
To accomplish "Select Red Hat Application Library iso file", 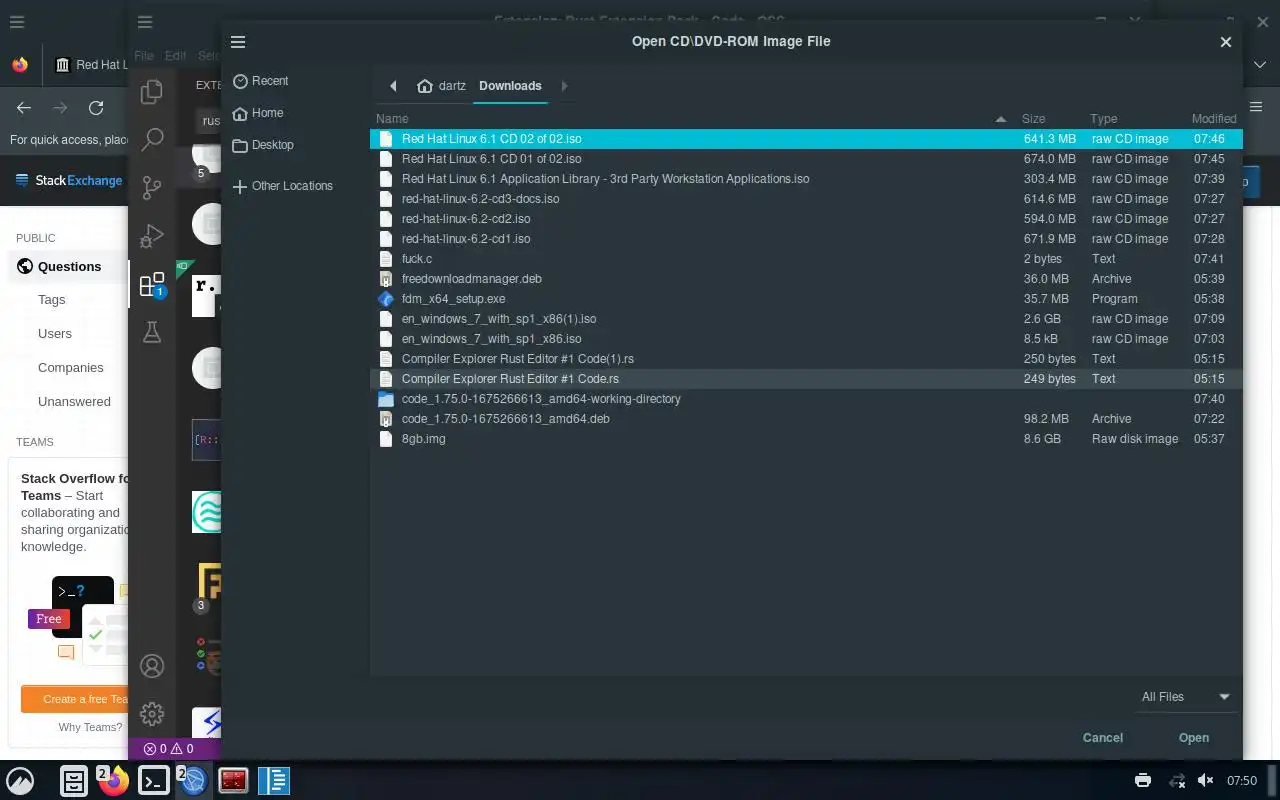I will (x=806, y=179).
